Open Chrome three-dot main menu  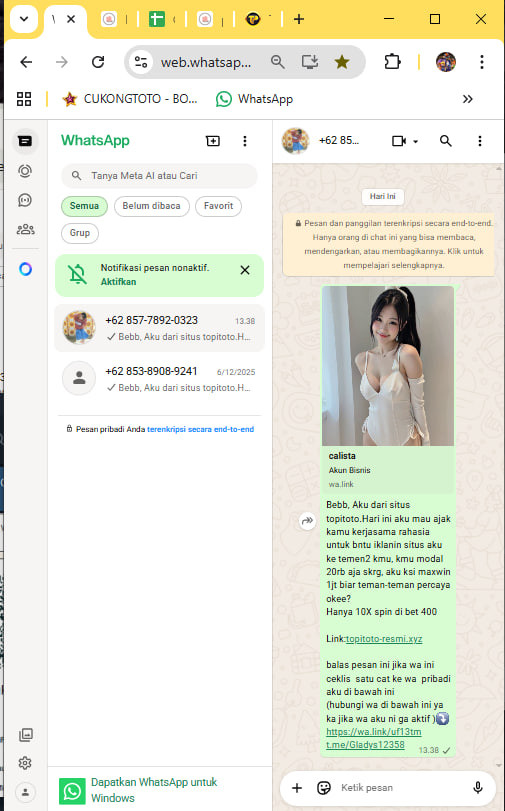(x=482, y=62)
